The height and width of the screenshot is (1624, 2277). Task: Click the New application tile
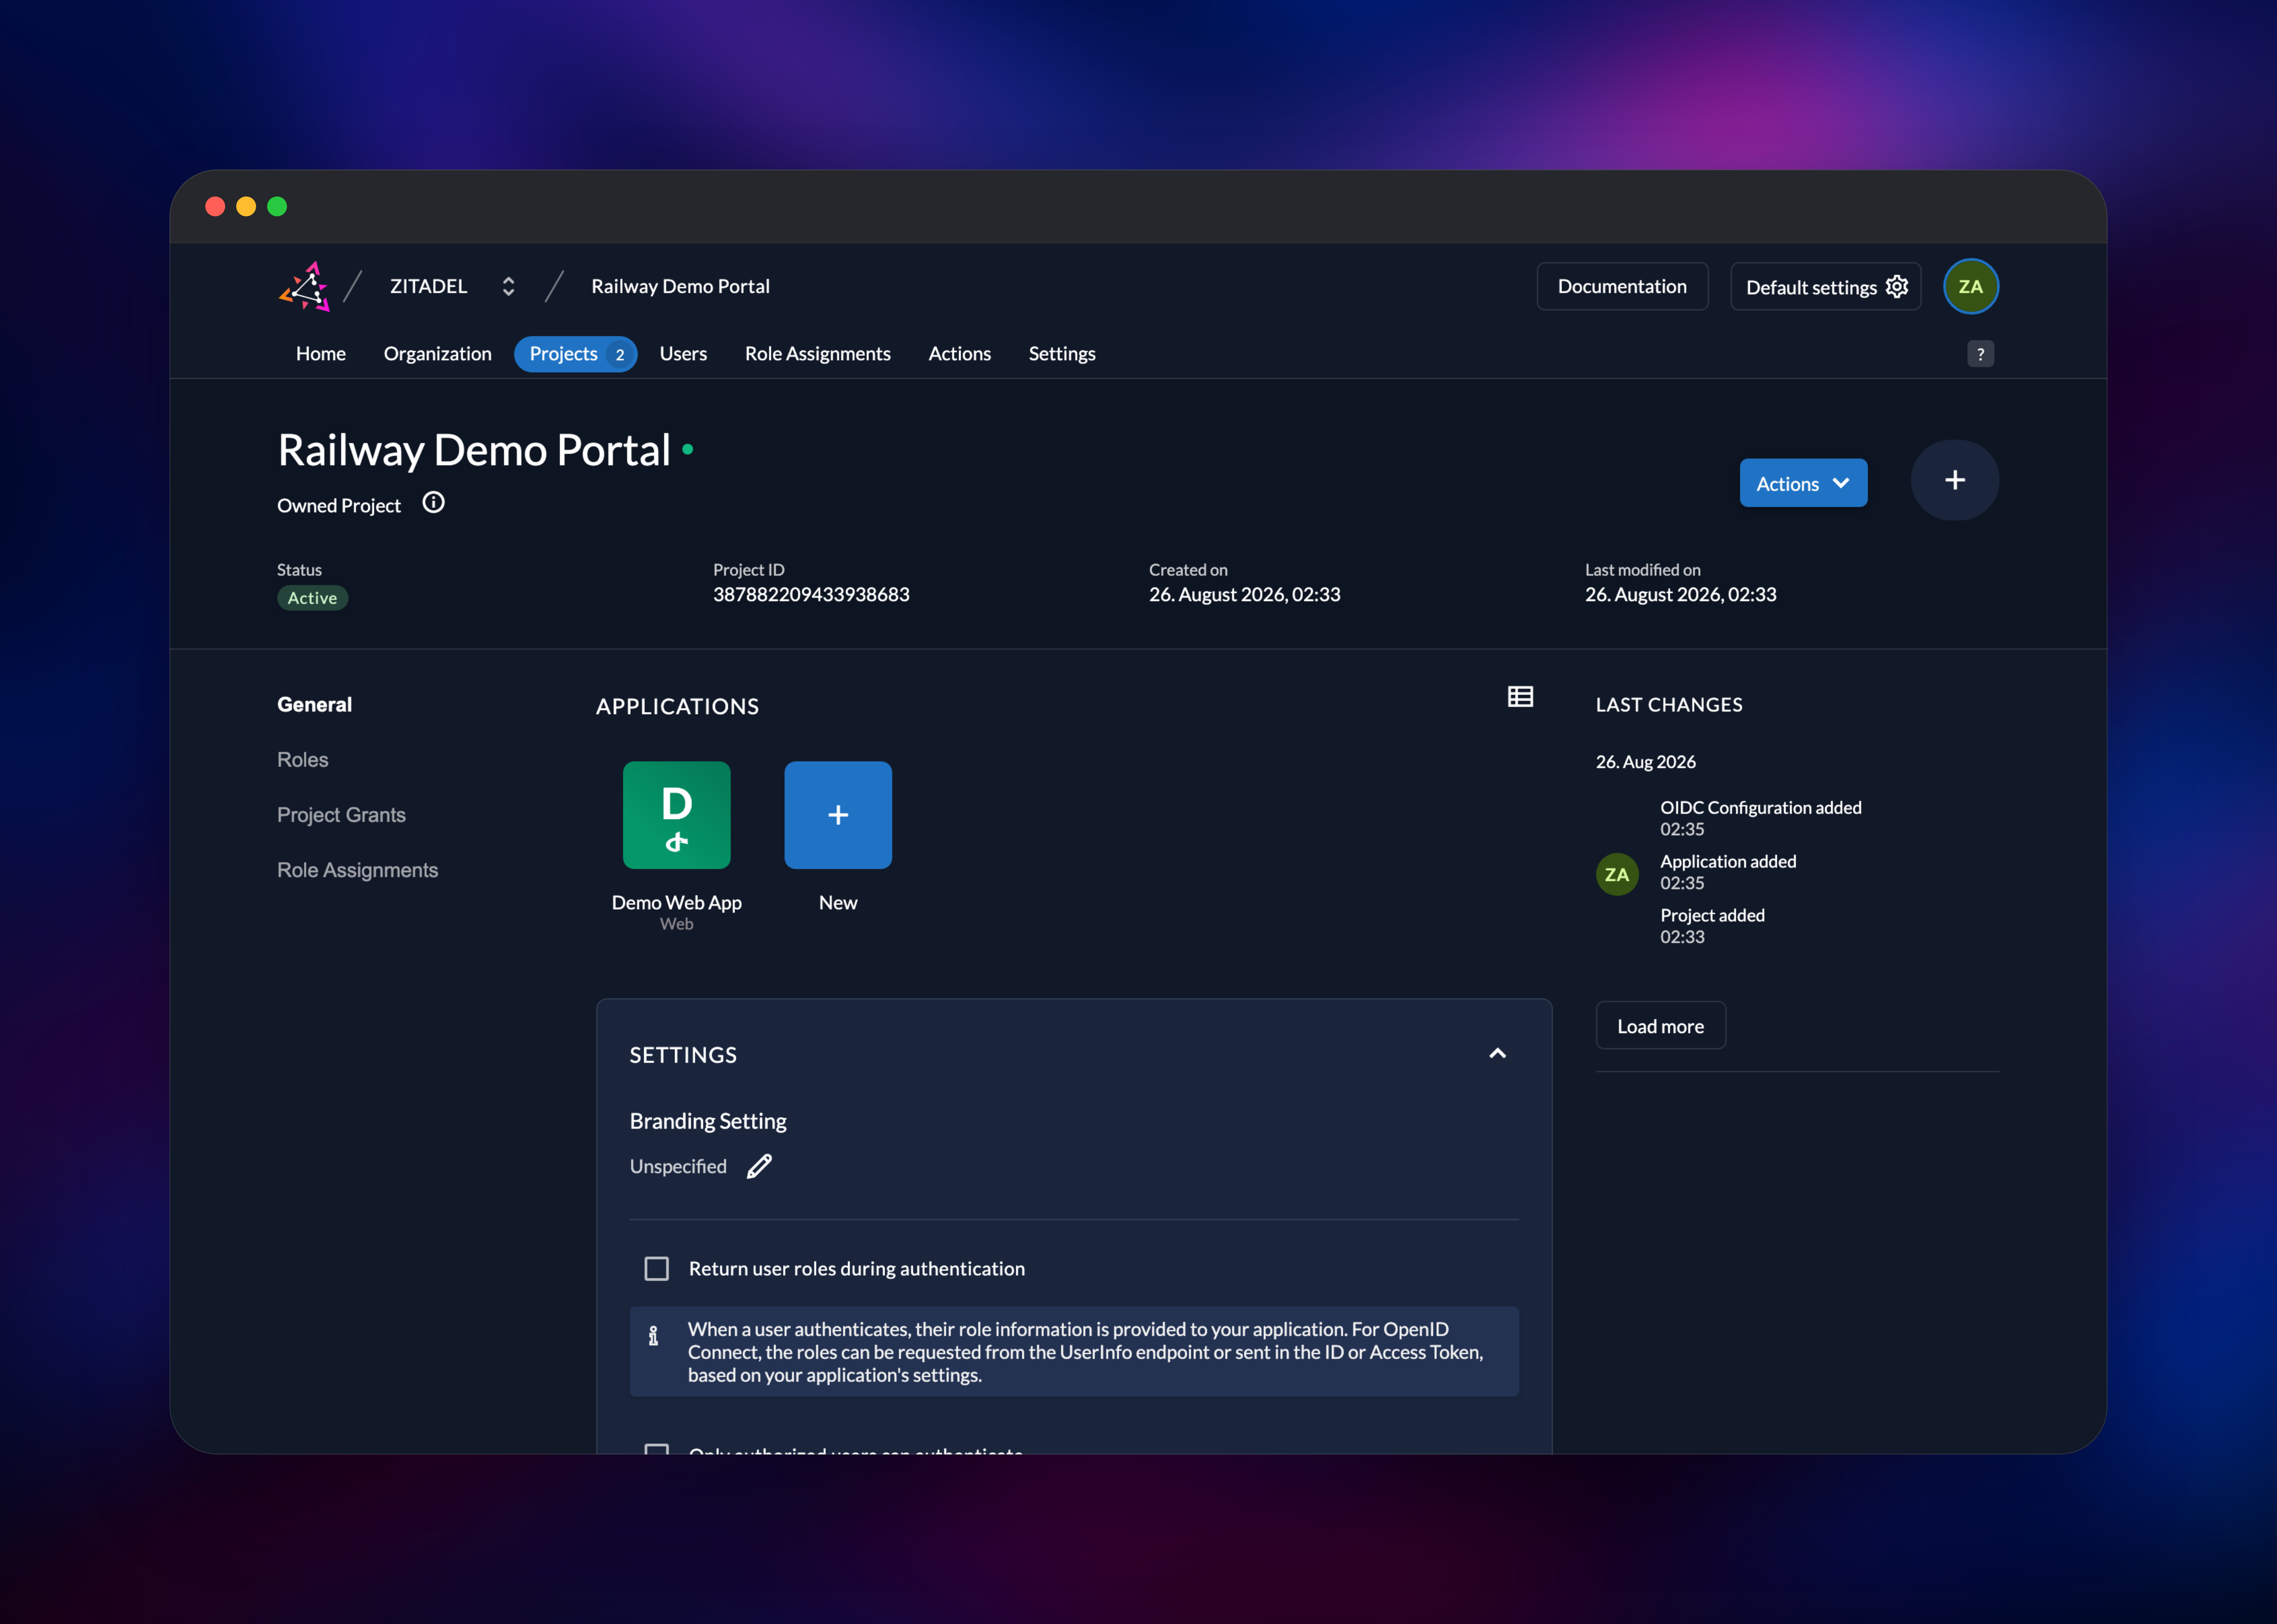tap(838, 815)
